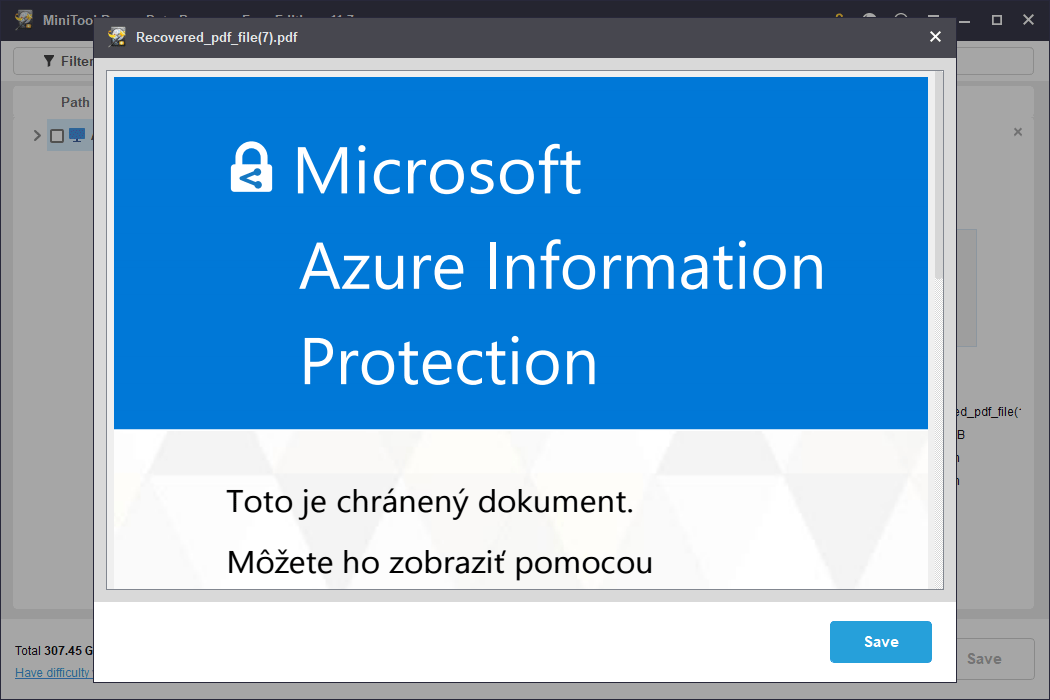Dismiss the side panel with small x
Viewport: 1050px width, 700px height.
[x=1018, y=132]
